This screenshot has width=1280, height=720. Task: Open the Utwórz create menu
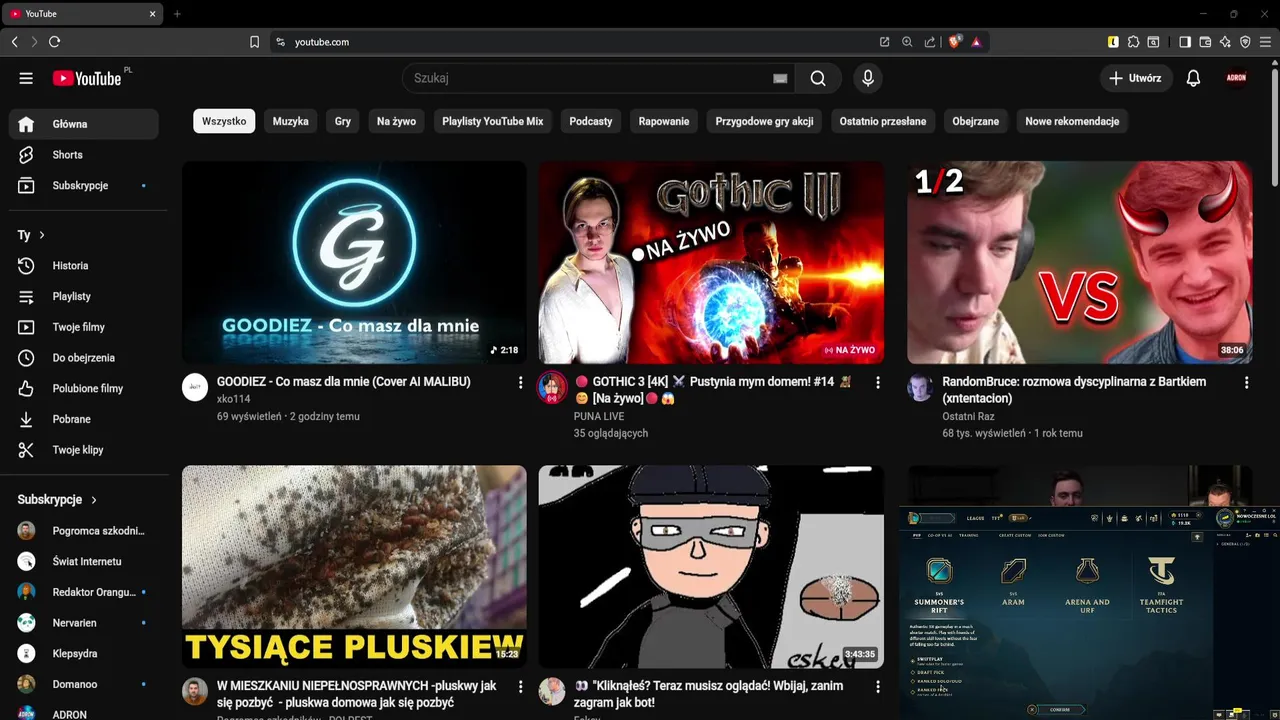[x=1136, y=78]
